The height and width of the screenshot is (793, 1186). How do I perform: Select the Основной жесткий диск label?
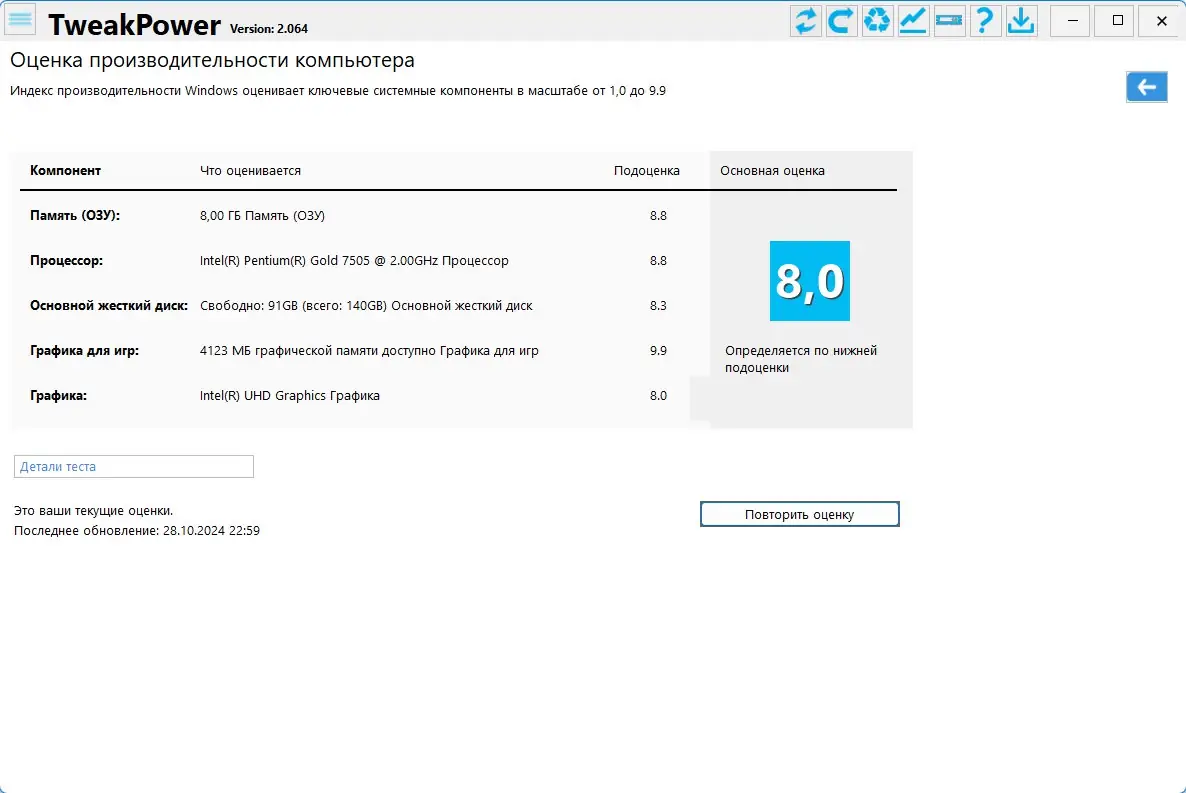(109, 306)
